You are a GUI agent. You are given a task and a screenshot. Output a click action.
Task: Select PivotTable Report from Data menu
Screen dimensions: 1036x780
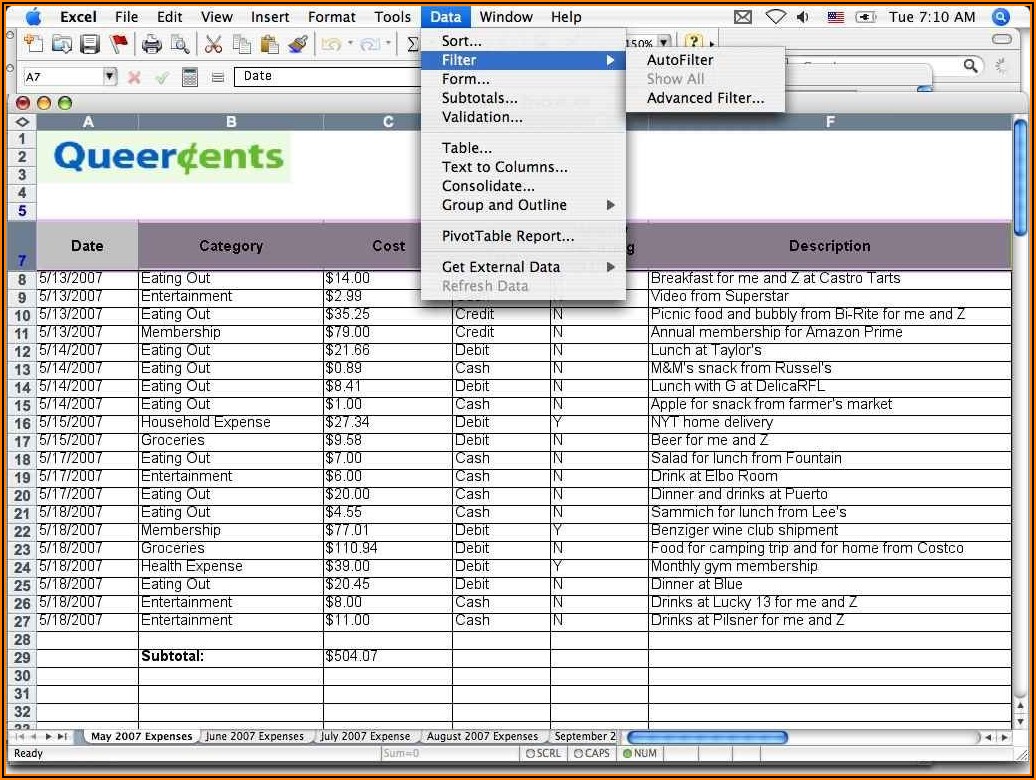click(x=508, y=236)
